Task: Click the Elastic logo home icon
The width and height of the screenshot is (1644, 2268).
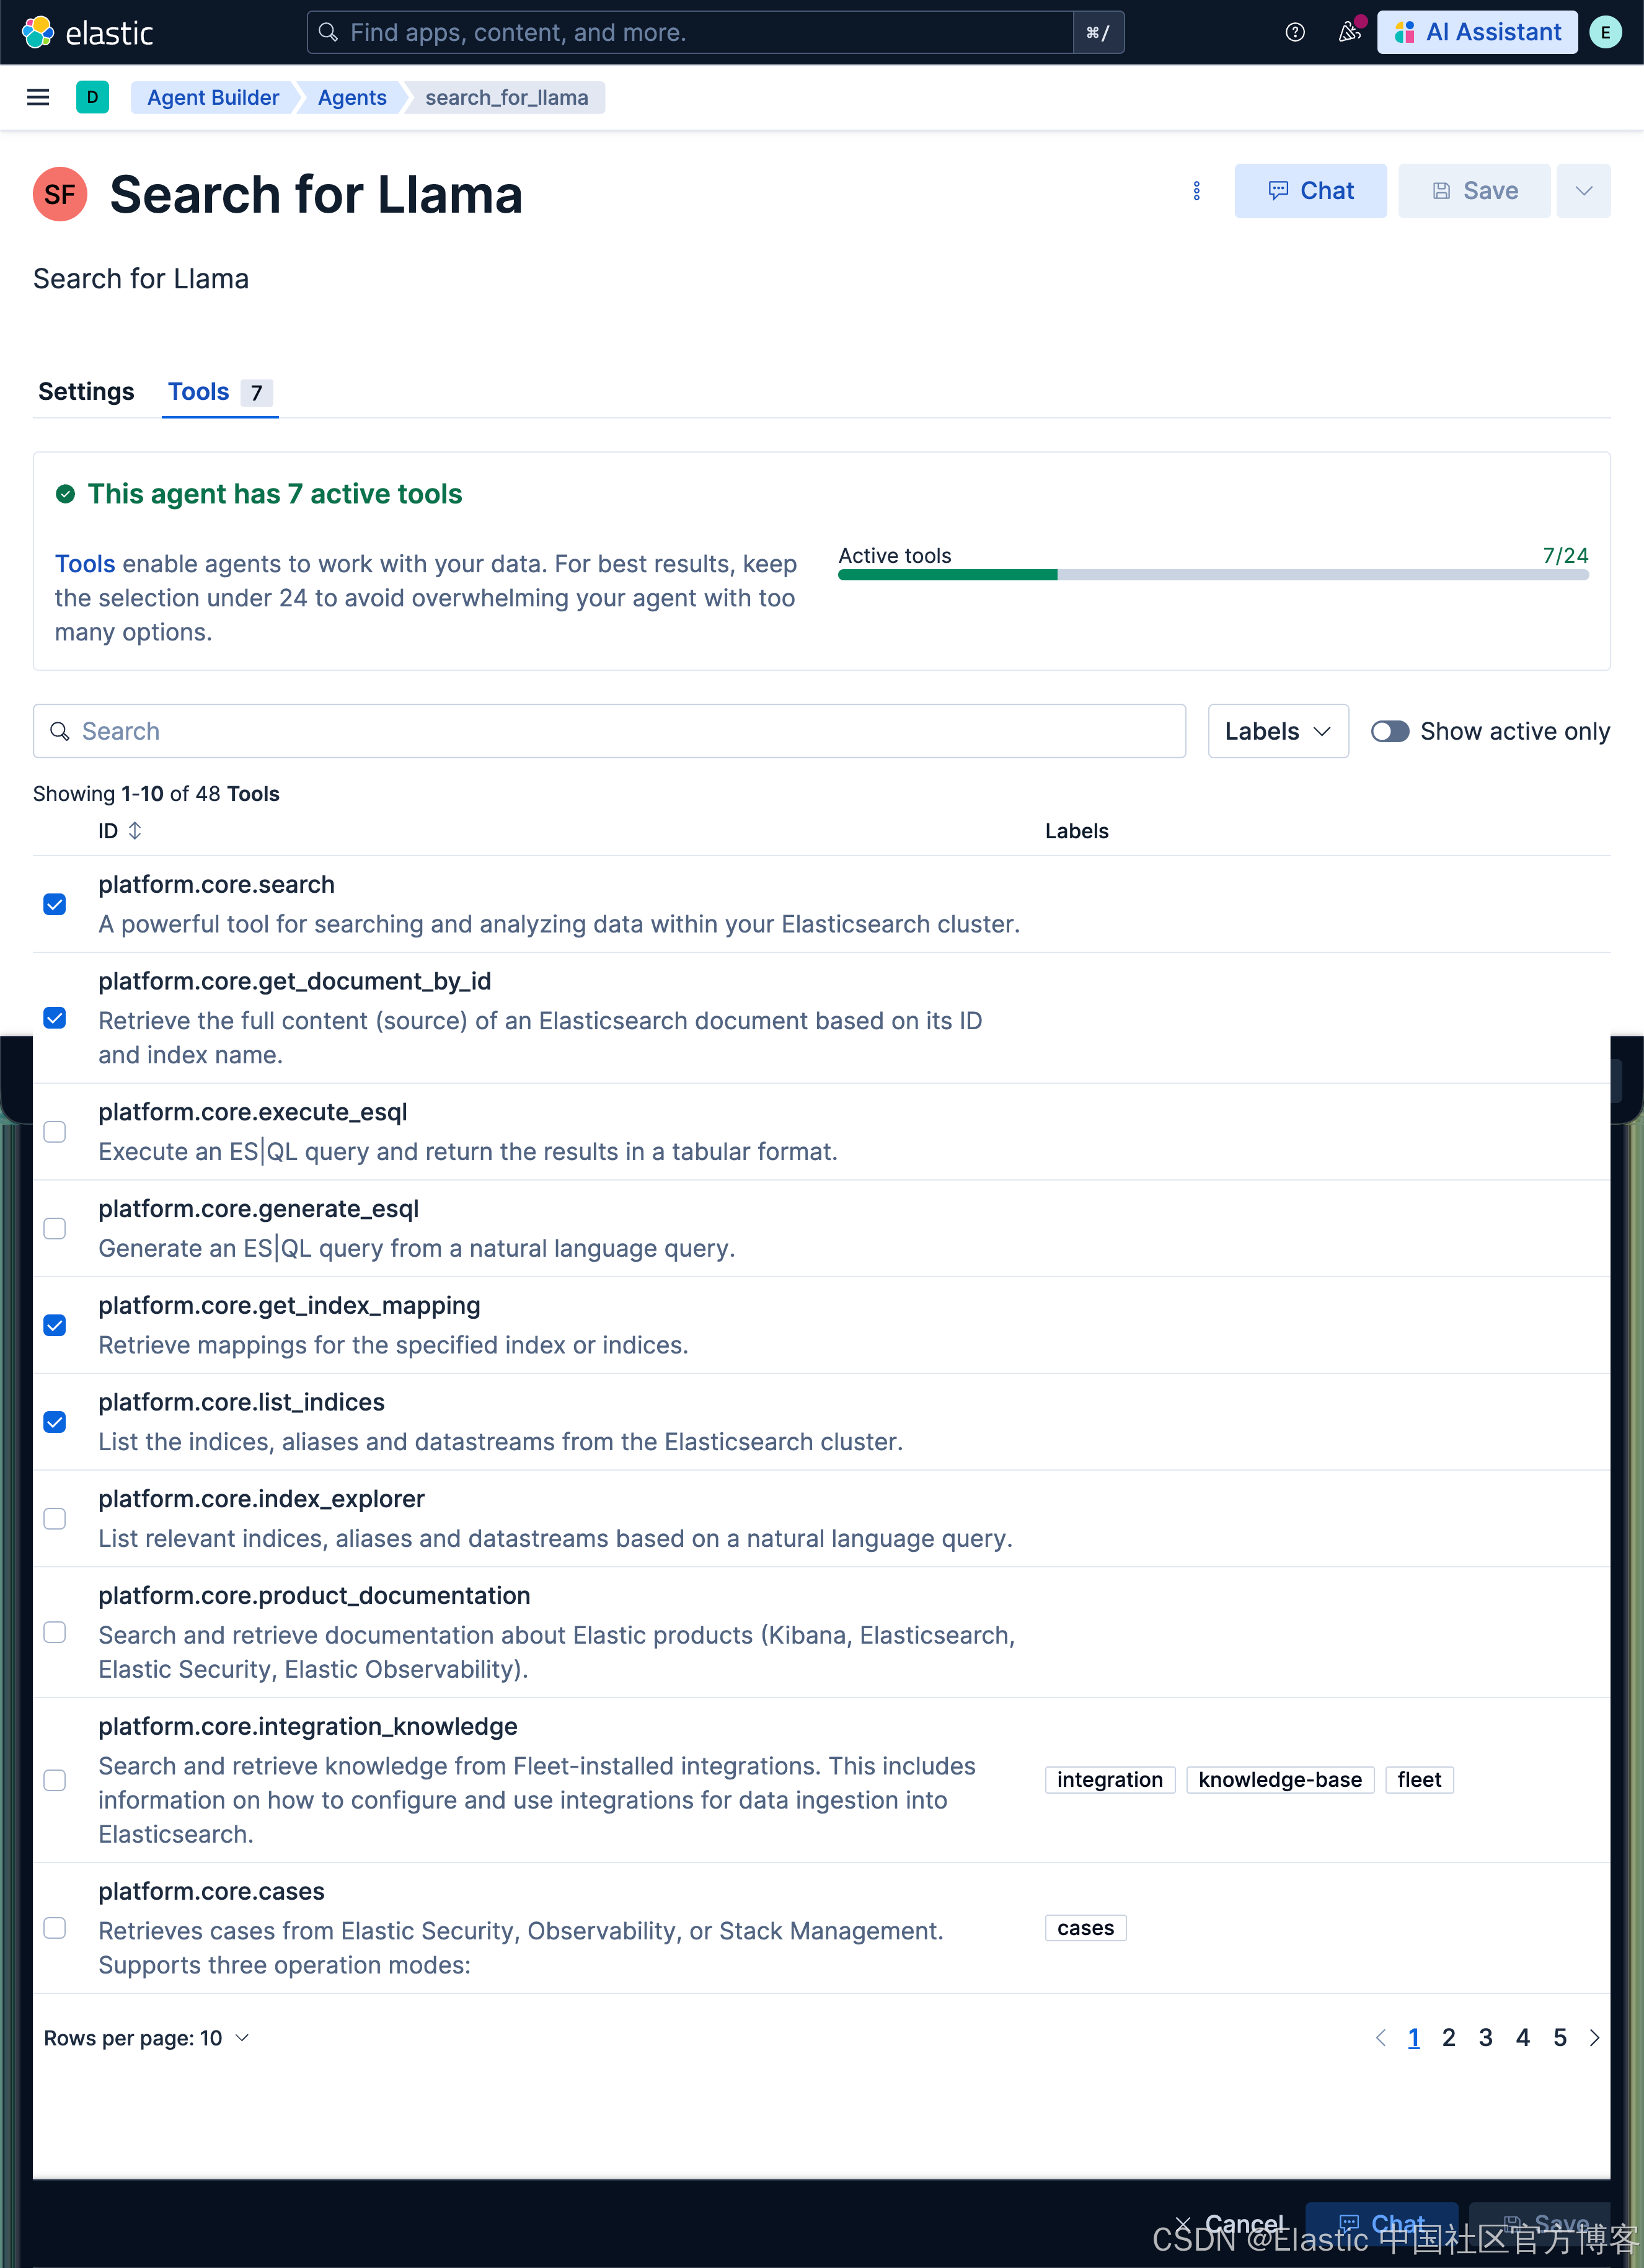Action: (x=38, y=32)
